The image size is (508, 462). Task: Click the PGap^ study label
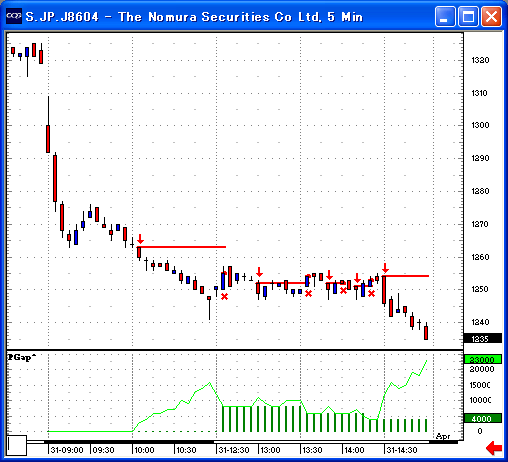[22, 357]
